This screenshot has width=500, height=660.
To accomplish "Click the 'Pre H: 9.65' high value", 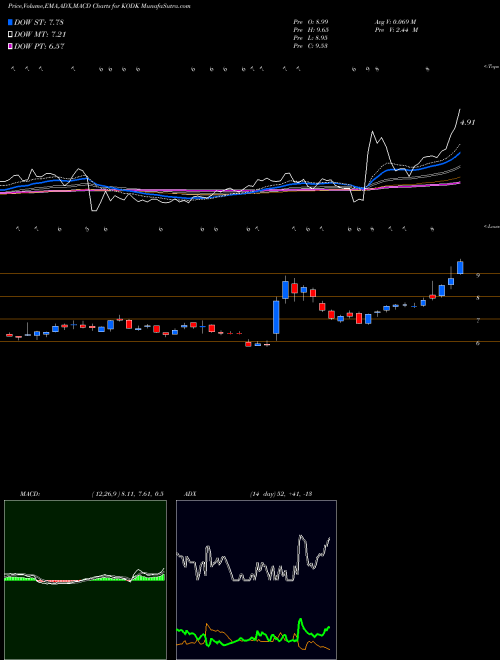I will point(311,30).
